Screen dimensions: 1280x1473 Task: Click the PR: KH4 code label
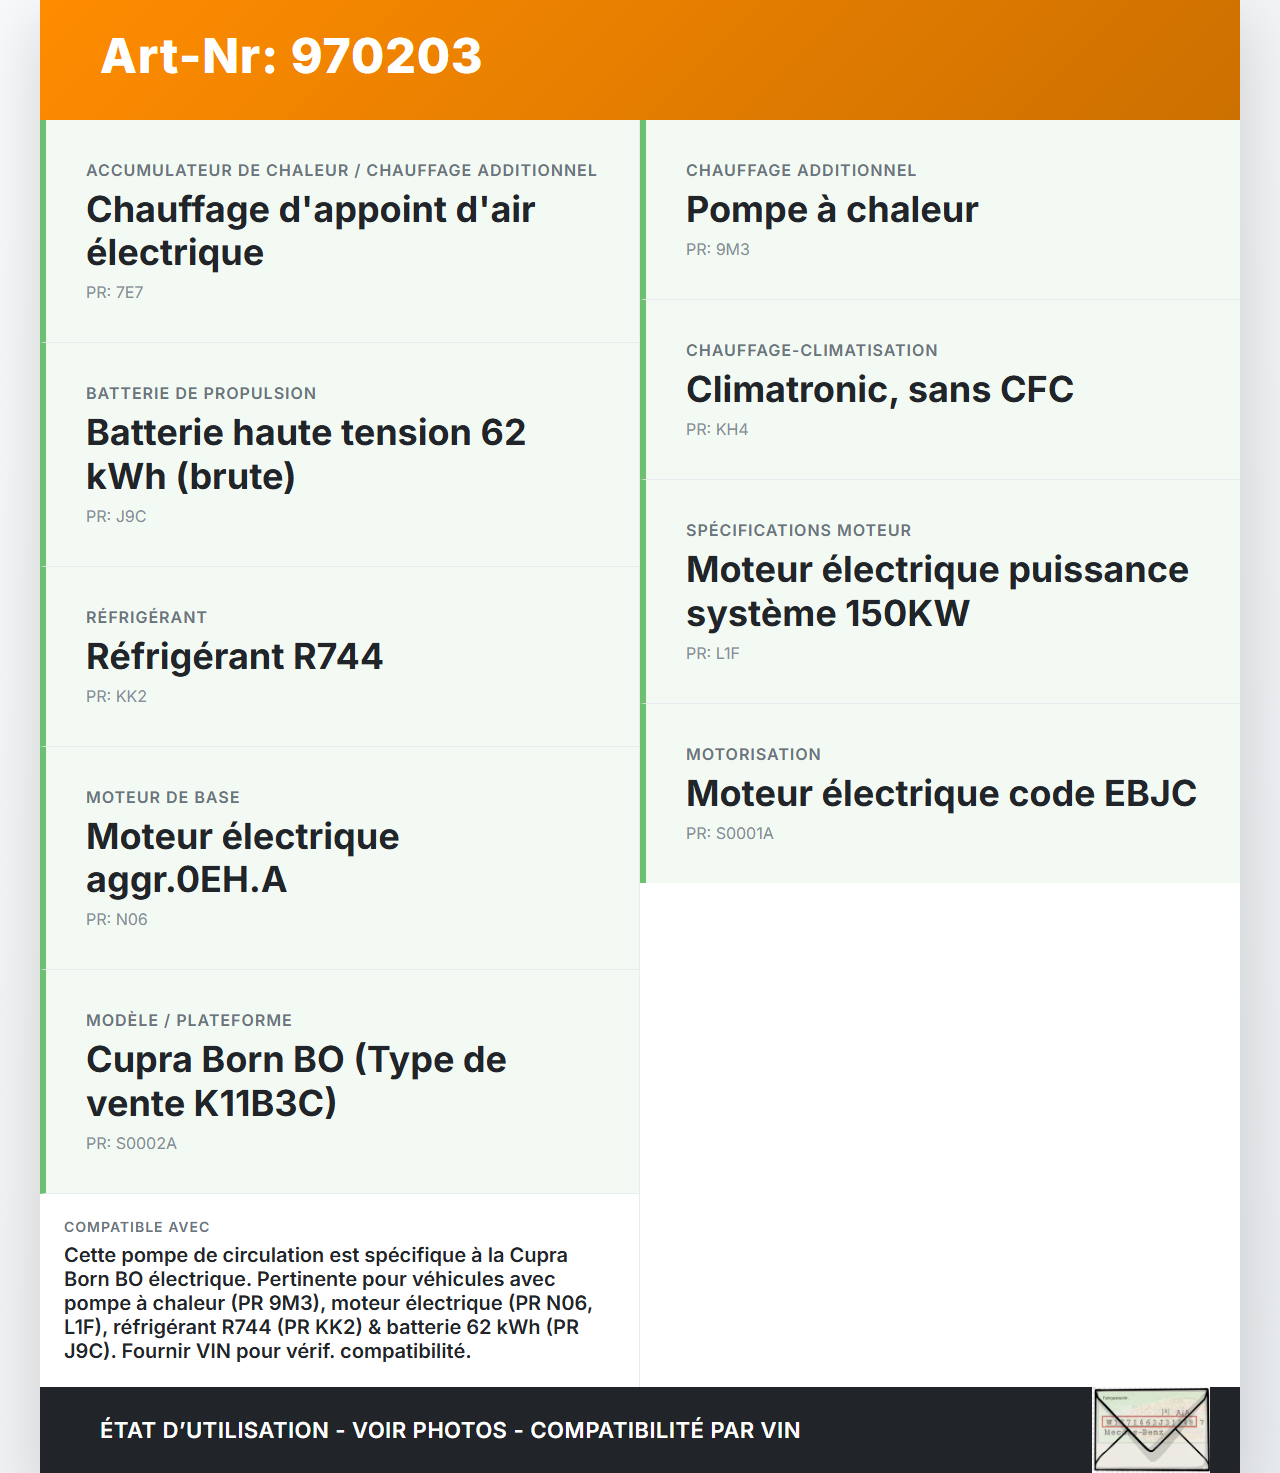[717, 429]
